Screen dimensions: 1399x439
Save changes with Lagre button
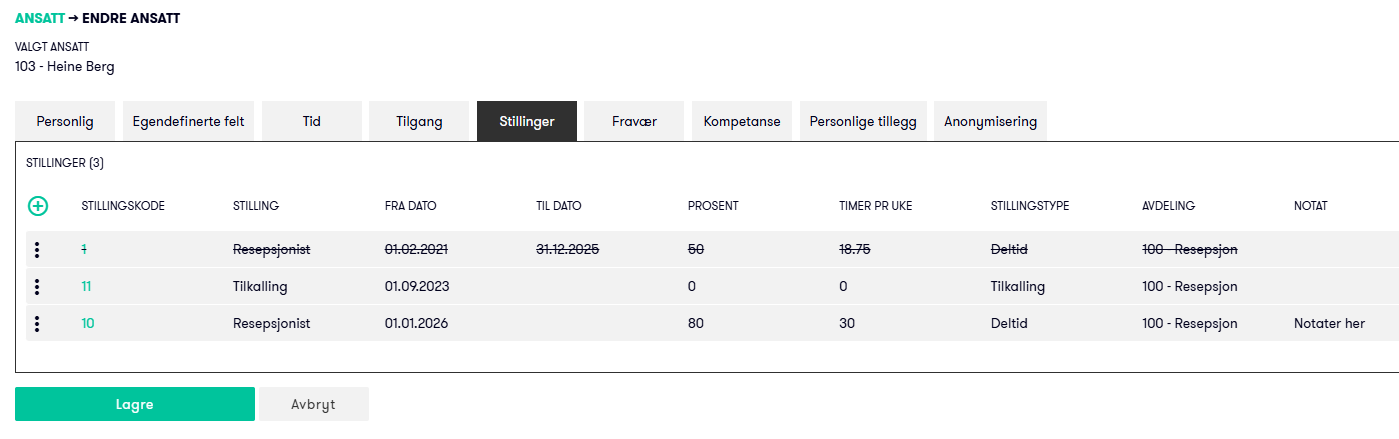[x=135, y=404]
